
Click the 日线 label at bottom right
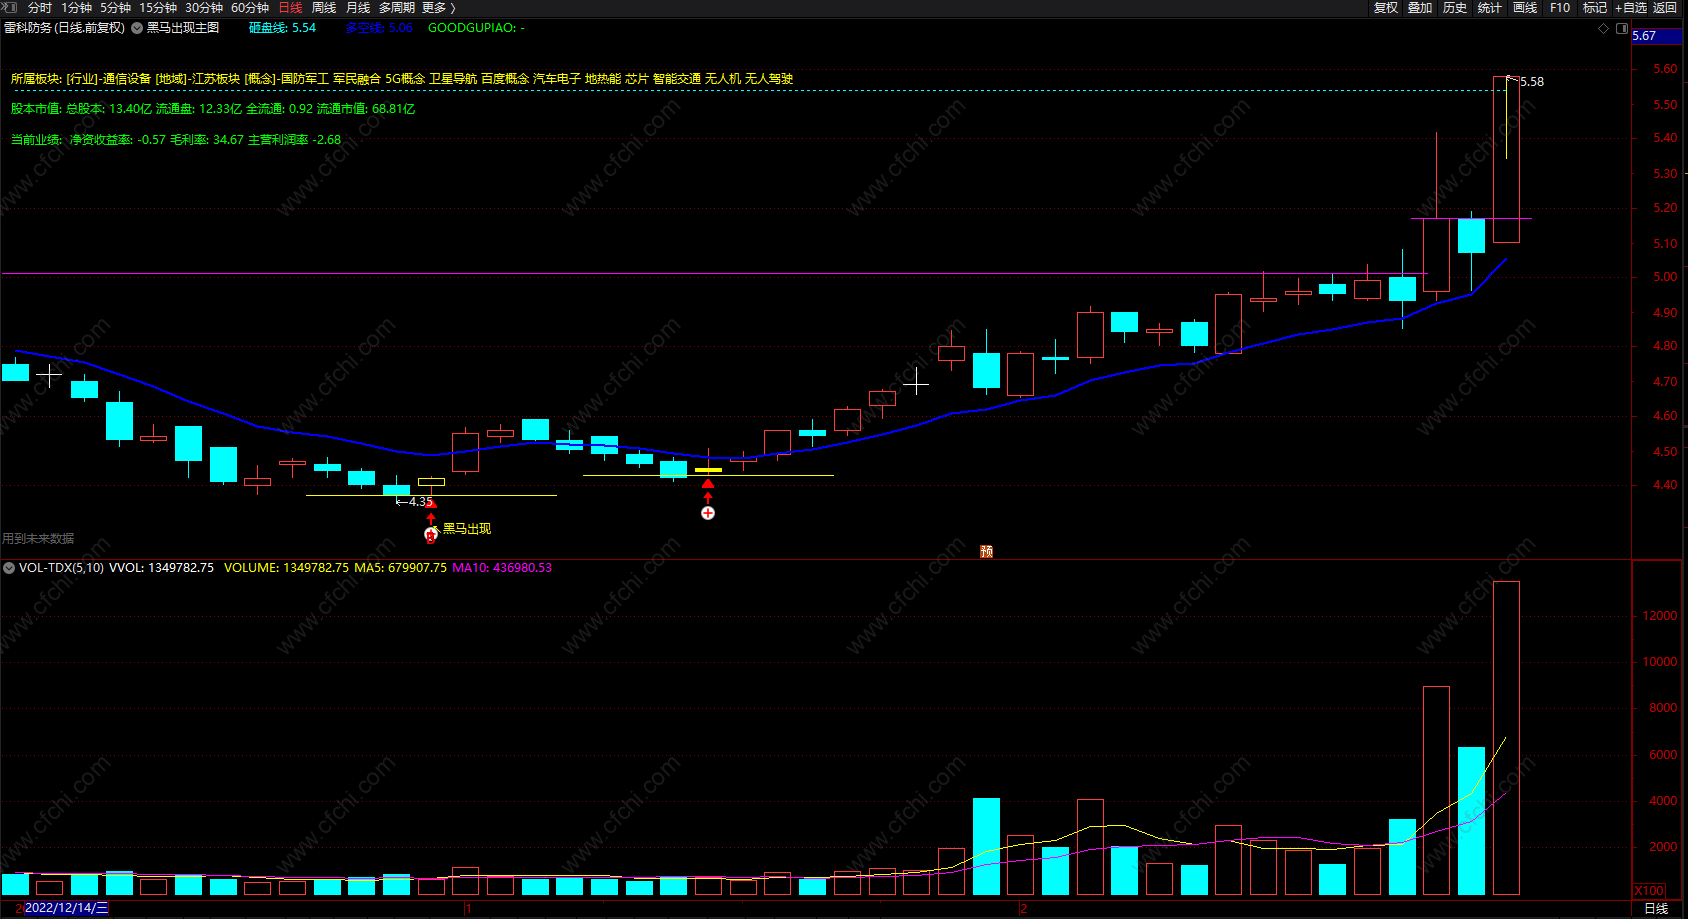(1656, 908)
